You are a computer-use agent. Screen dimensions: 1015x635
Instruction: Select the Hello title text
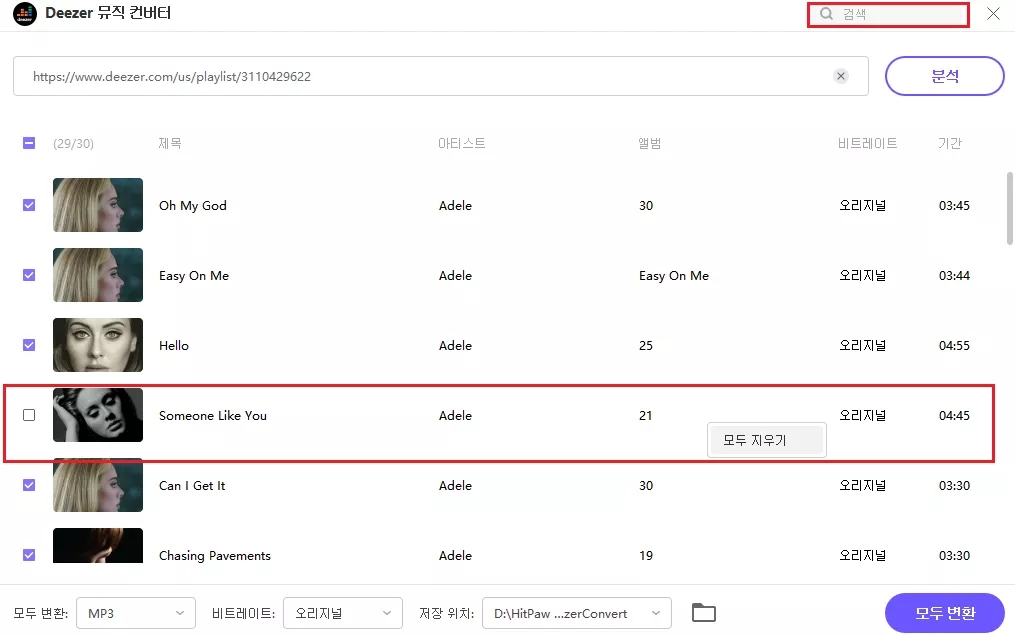click(174, 346)
